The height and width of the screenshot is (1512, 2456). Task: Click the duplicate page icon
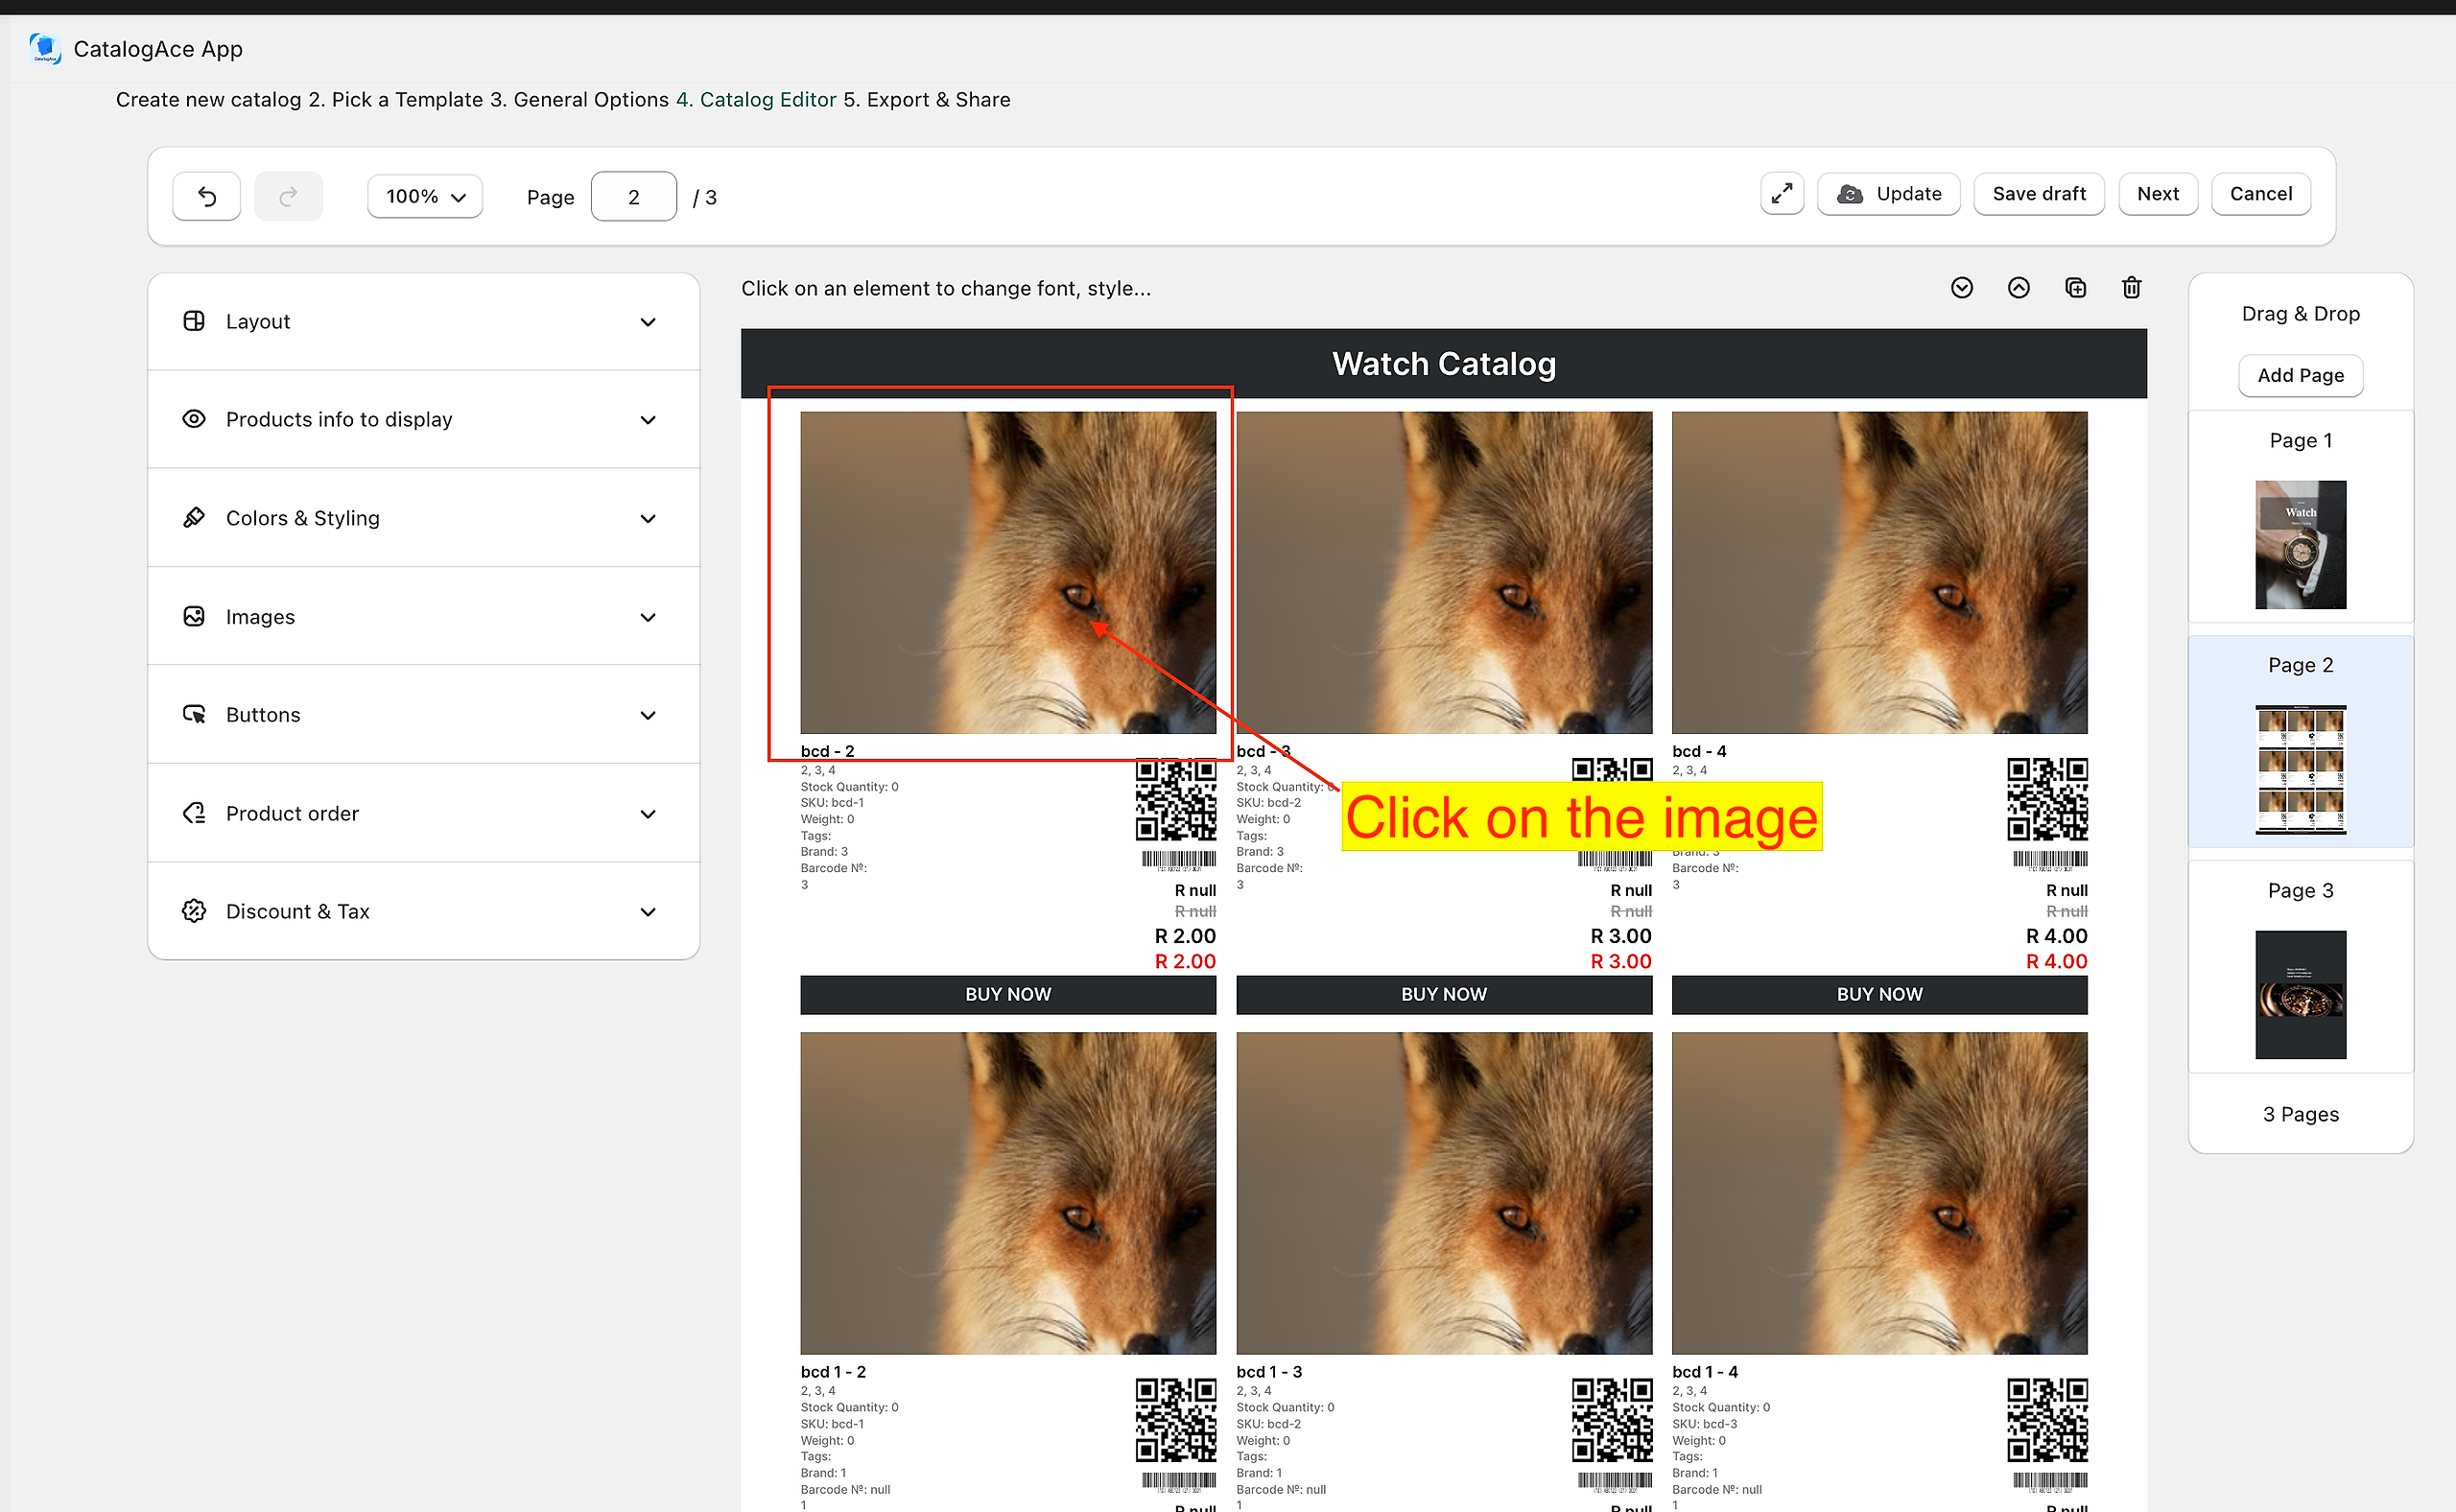coord(2075,288)
